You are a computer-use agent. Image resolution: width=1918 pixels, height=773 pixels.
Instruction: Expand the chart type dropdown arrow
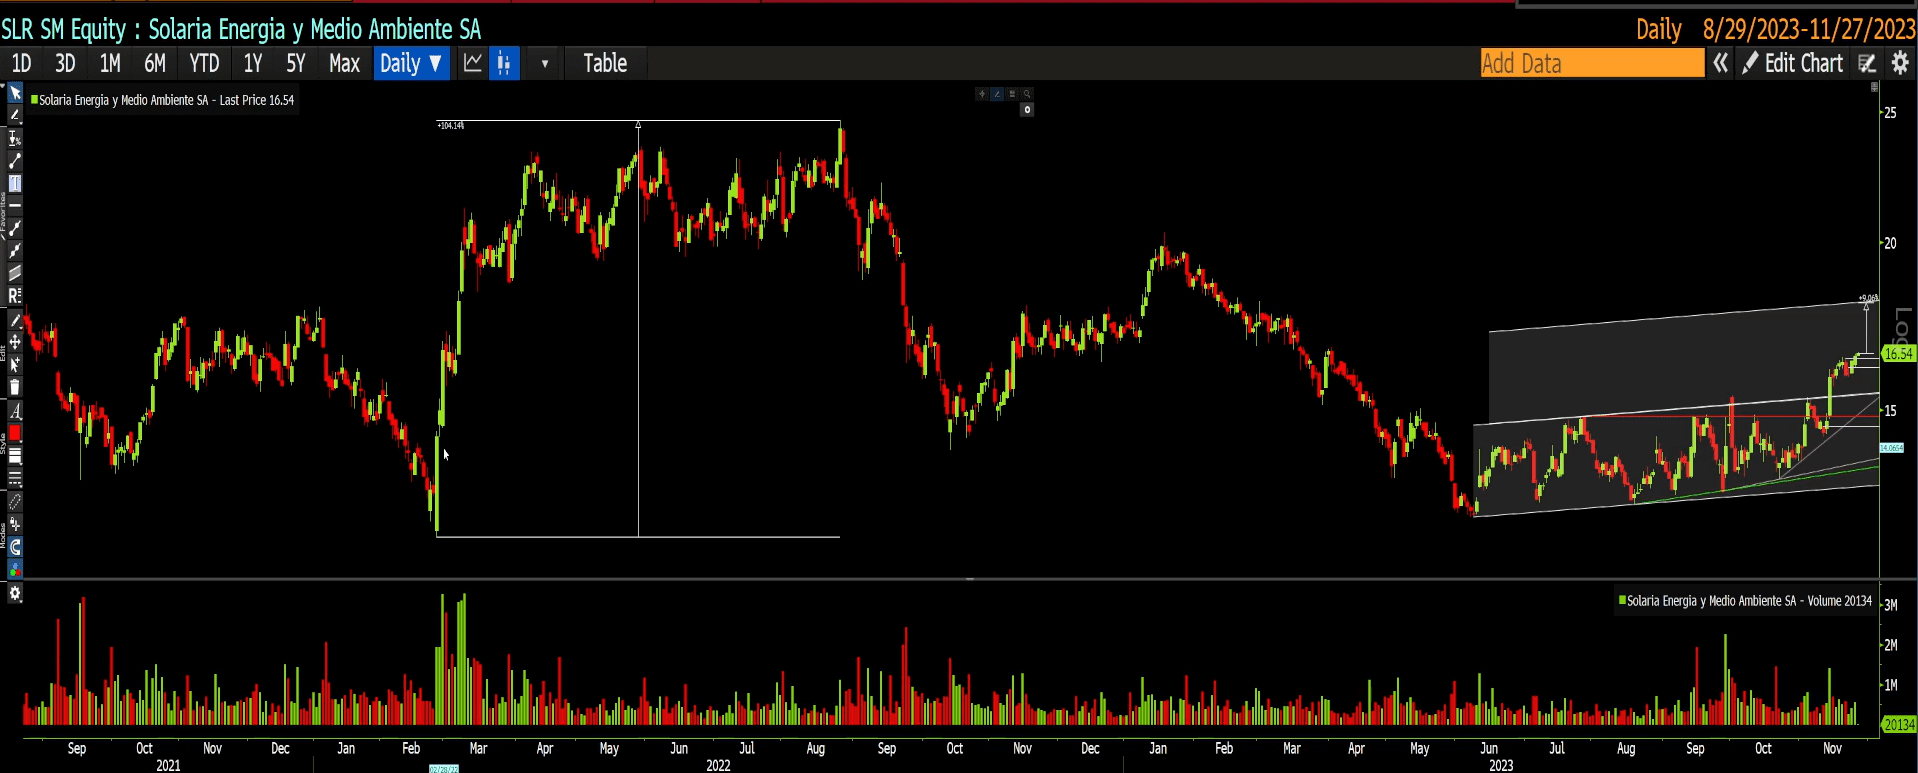pos(545,63)
